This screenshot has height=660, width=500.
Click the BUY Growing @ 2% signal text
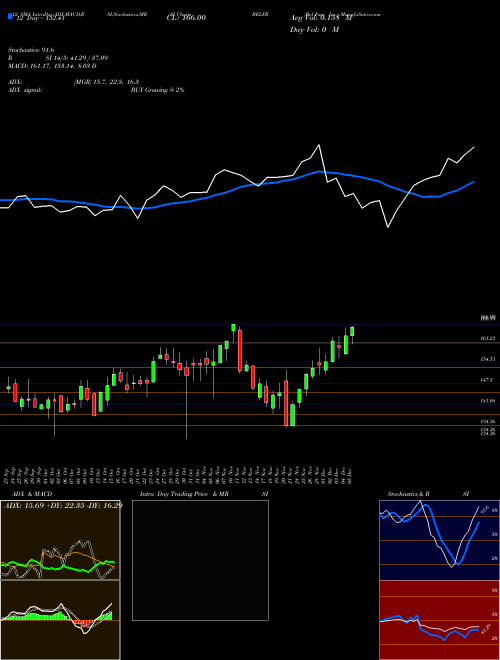click(157, 90)
